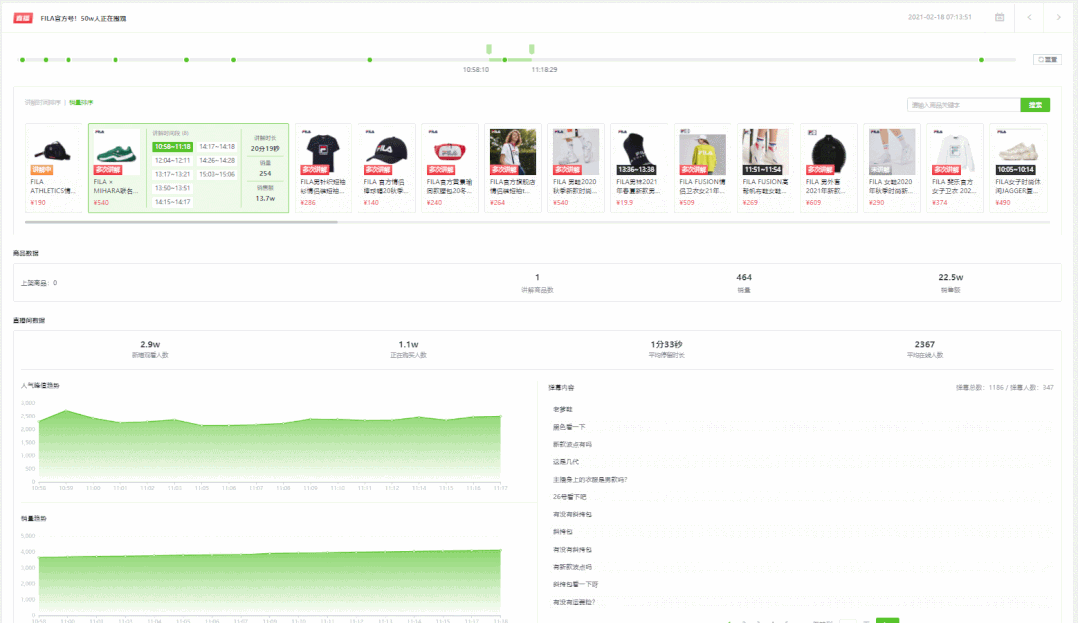Select the left green range handle on timeline
1078x623 pixels.
click(489, 49)
